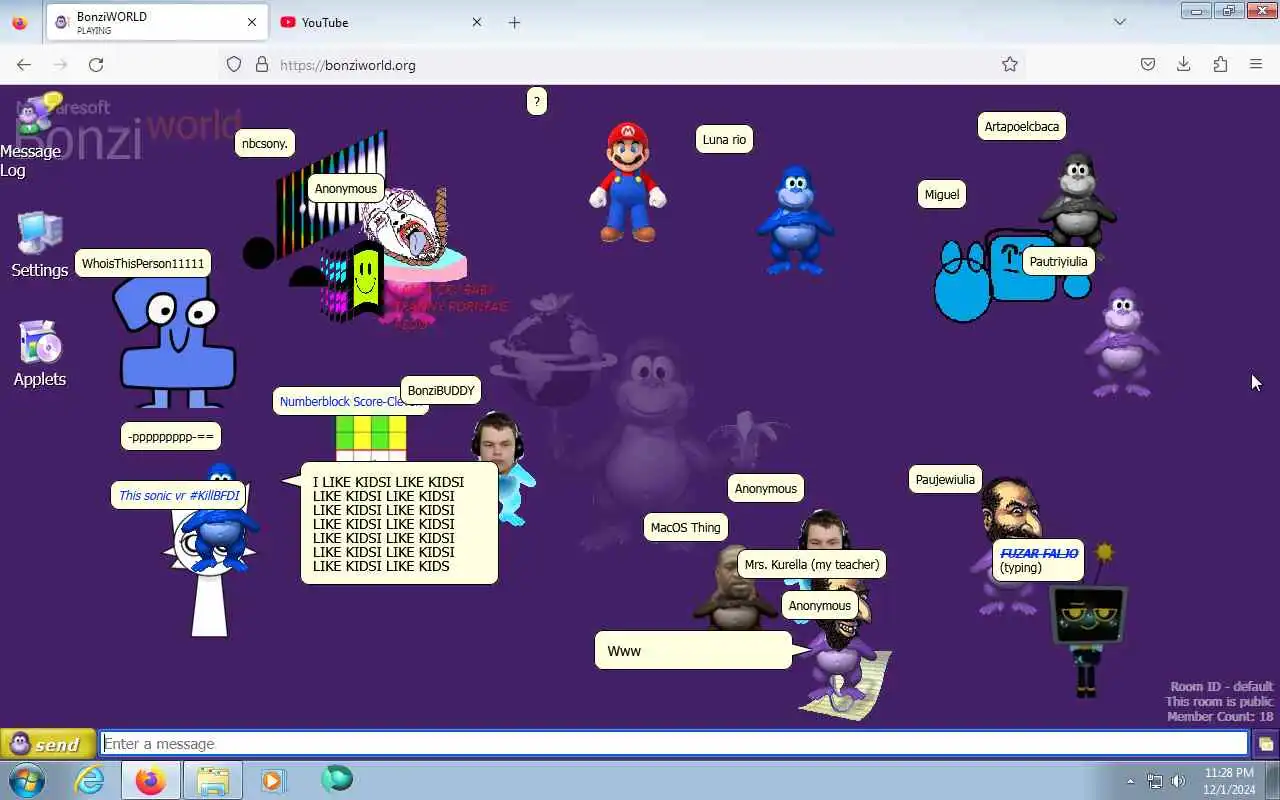Screen dimensions: 1280x800
Task: Switch to the BonziWORLD tab
Action: pos(157,22)
